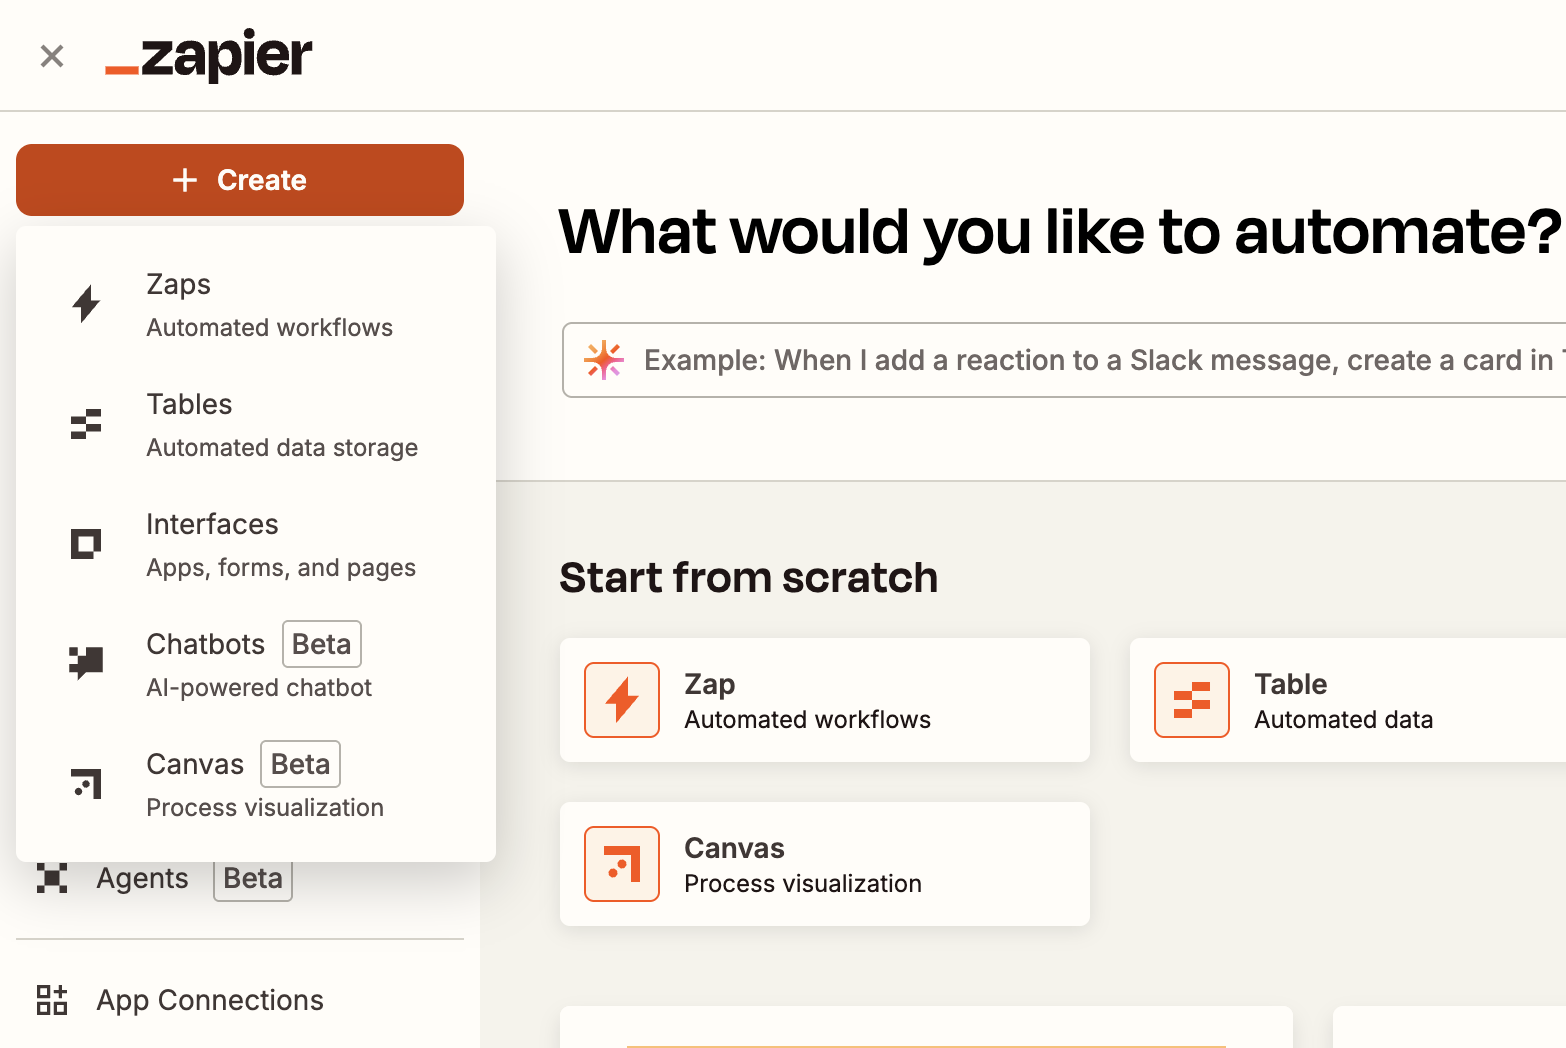Click the Beta badge next to Agents
1566x1048 pixels.
[x=253, y=878]
